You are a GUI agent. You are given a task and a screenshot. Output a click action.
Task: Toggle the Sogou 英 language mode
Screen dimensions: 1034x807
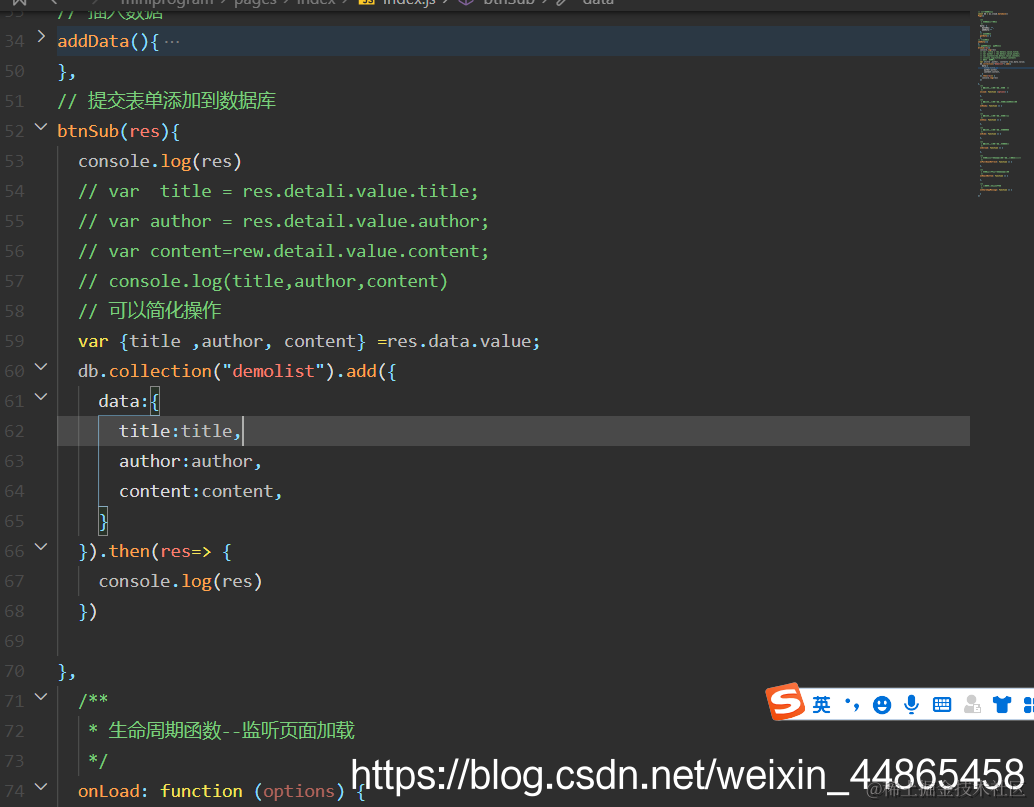821,705
